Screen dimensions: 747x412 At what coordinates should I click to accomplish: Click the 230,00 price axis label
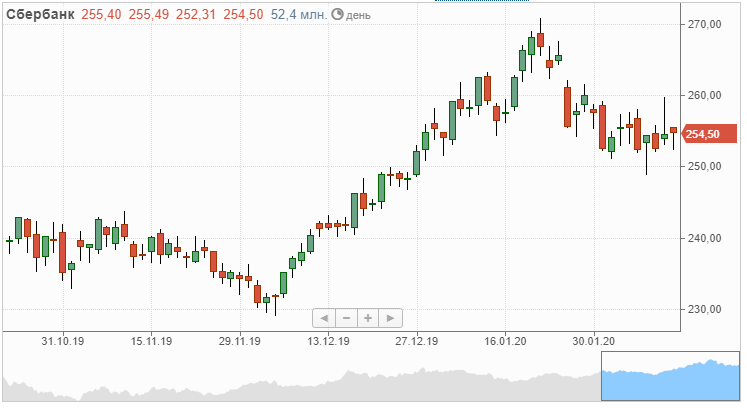click(x=705, y=309)
